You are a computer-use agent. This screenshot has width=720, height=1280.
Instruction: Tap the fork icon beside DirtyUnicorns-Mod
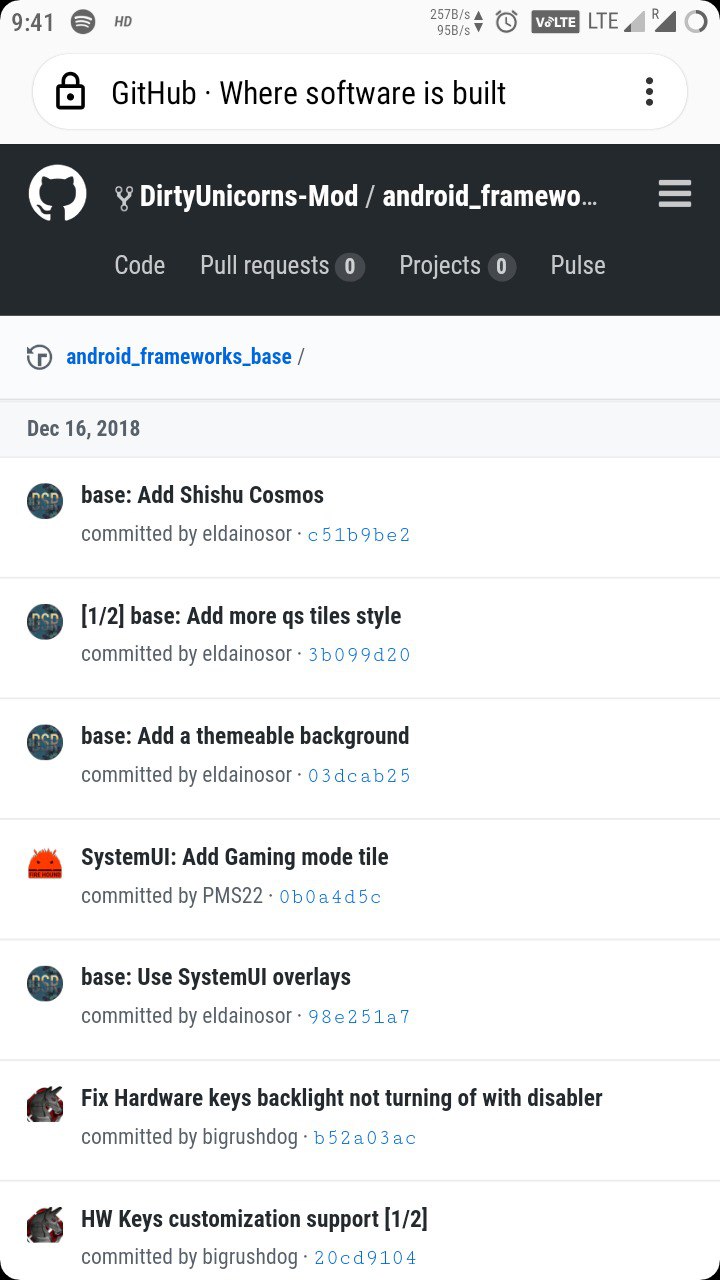click(124, 198)
